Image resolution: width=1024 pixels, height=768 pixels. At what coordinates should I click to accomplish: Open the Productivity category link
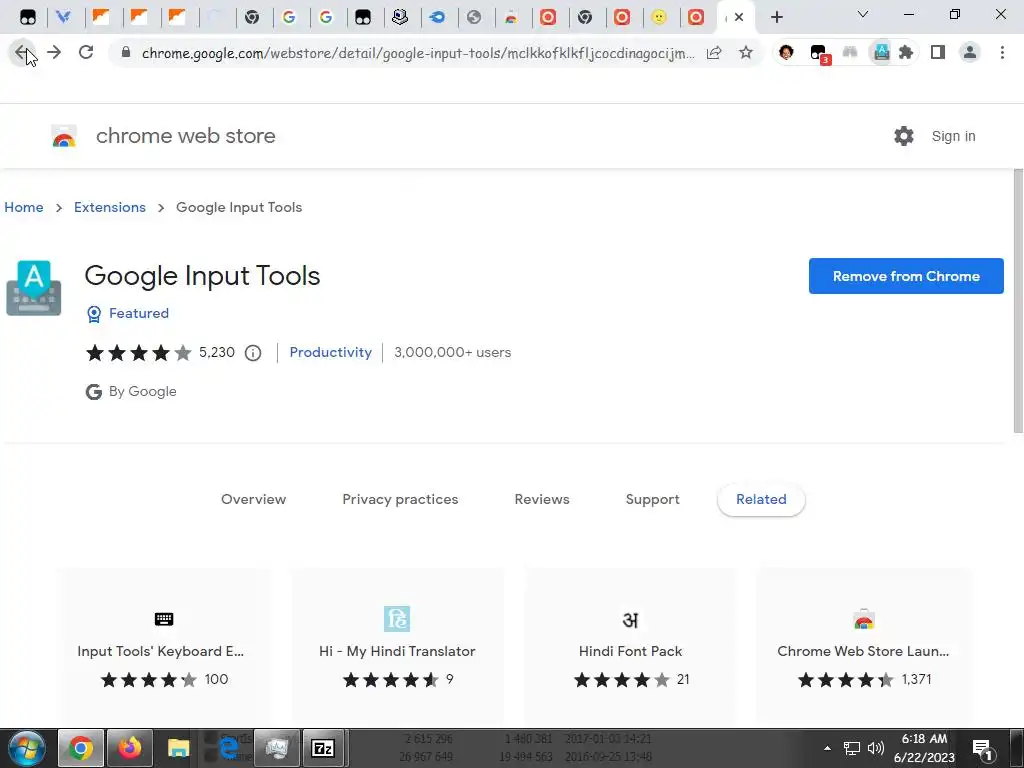330,353
